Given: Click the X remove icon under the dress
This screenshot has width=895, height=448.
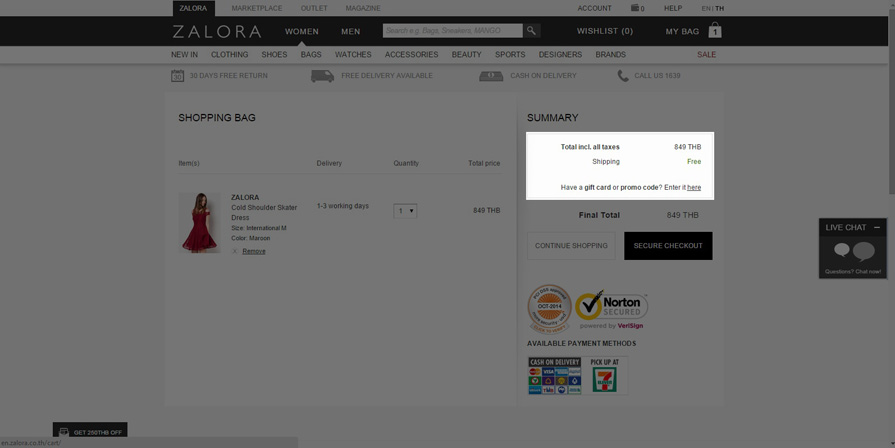Looking at the screenshot, I should coord(235,251).
